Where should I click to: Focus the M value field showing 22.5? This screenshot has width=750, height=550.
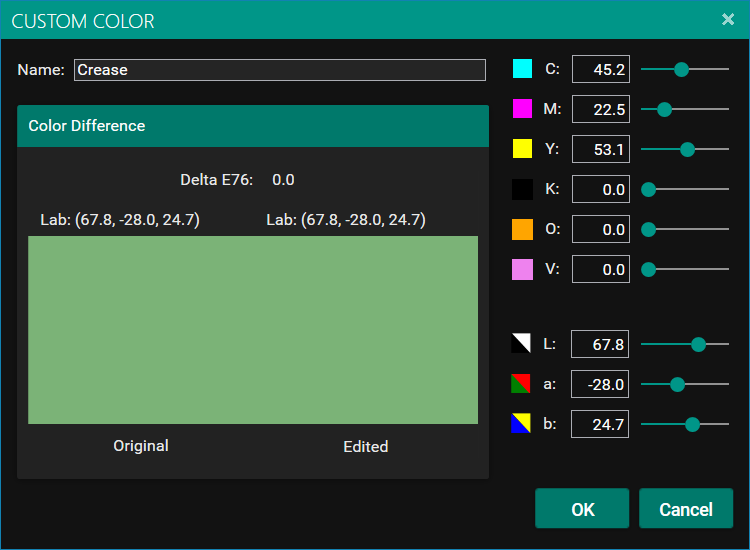coord(600,109)
